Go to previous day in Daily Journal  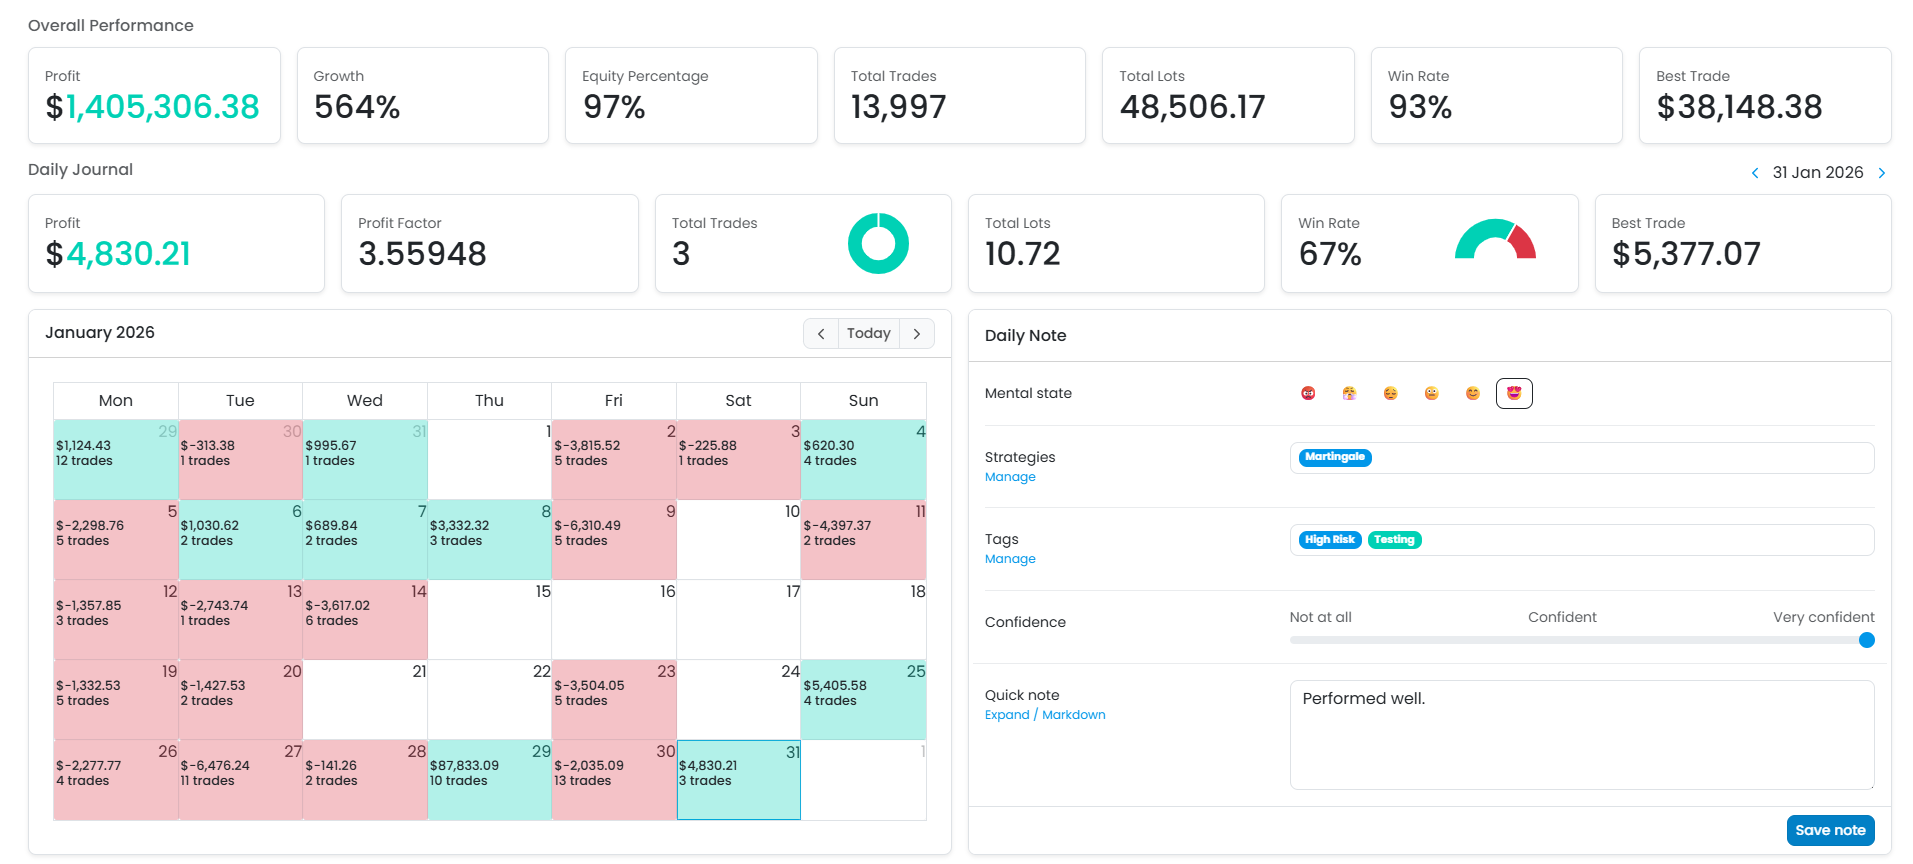coord(1755,173)
